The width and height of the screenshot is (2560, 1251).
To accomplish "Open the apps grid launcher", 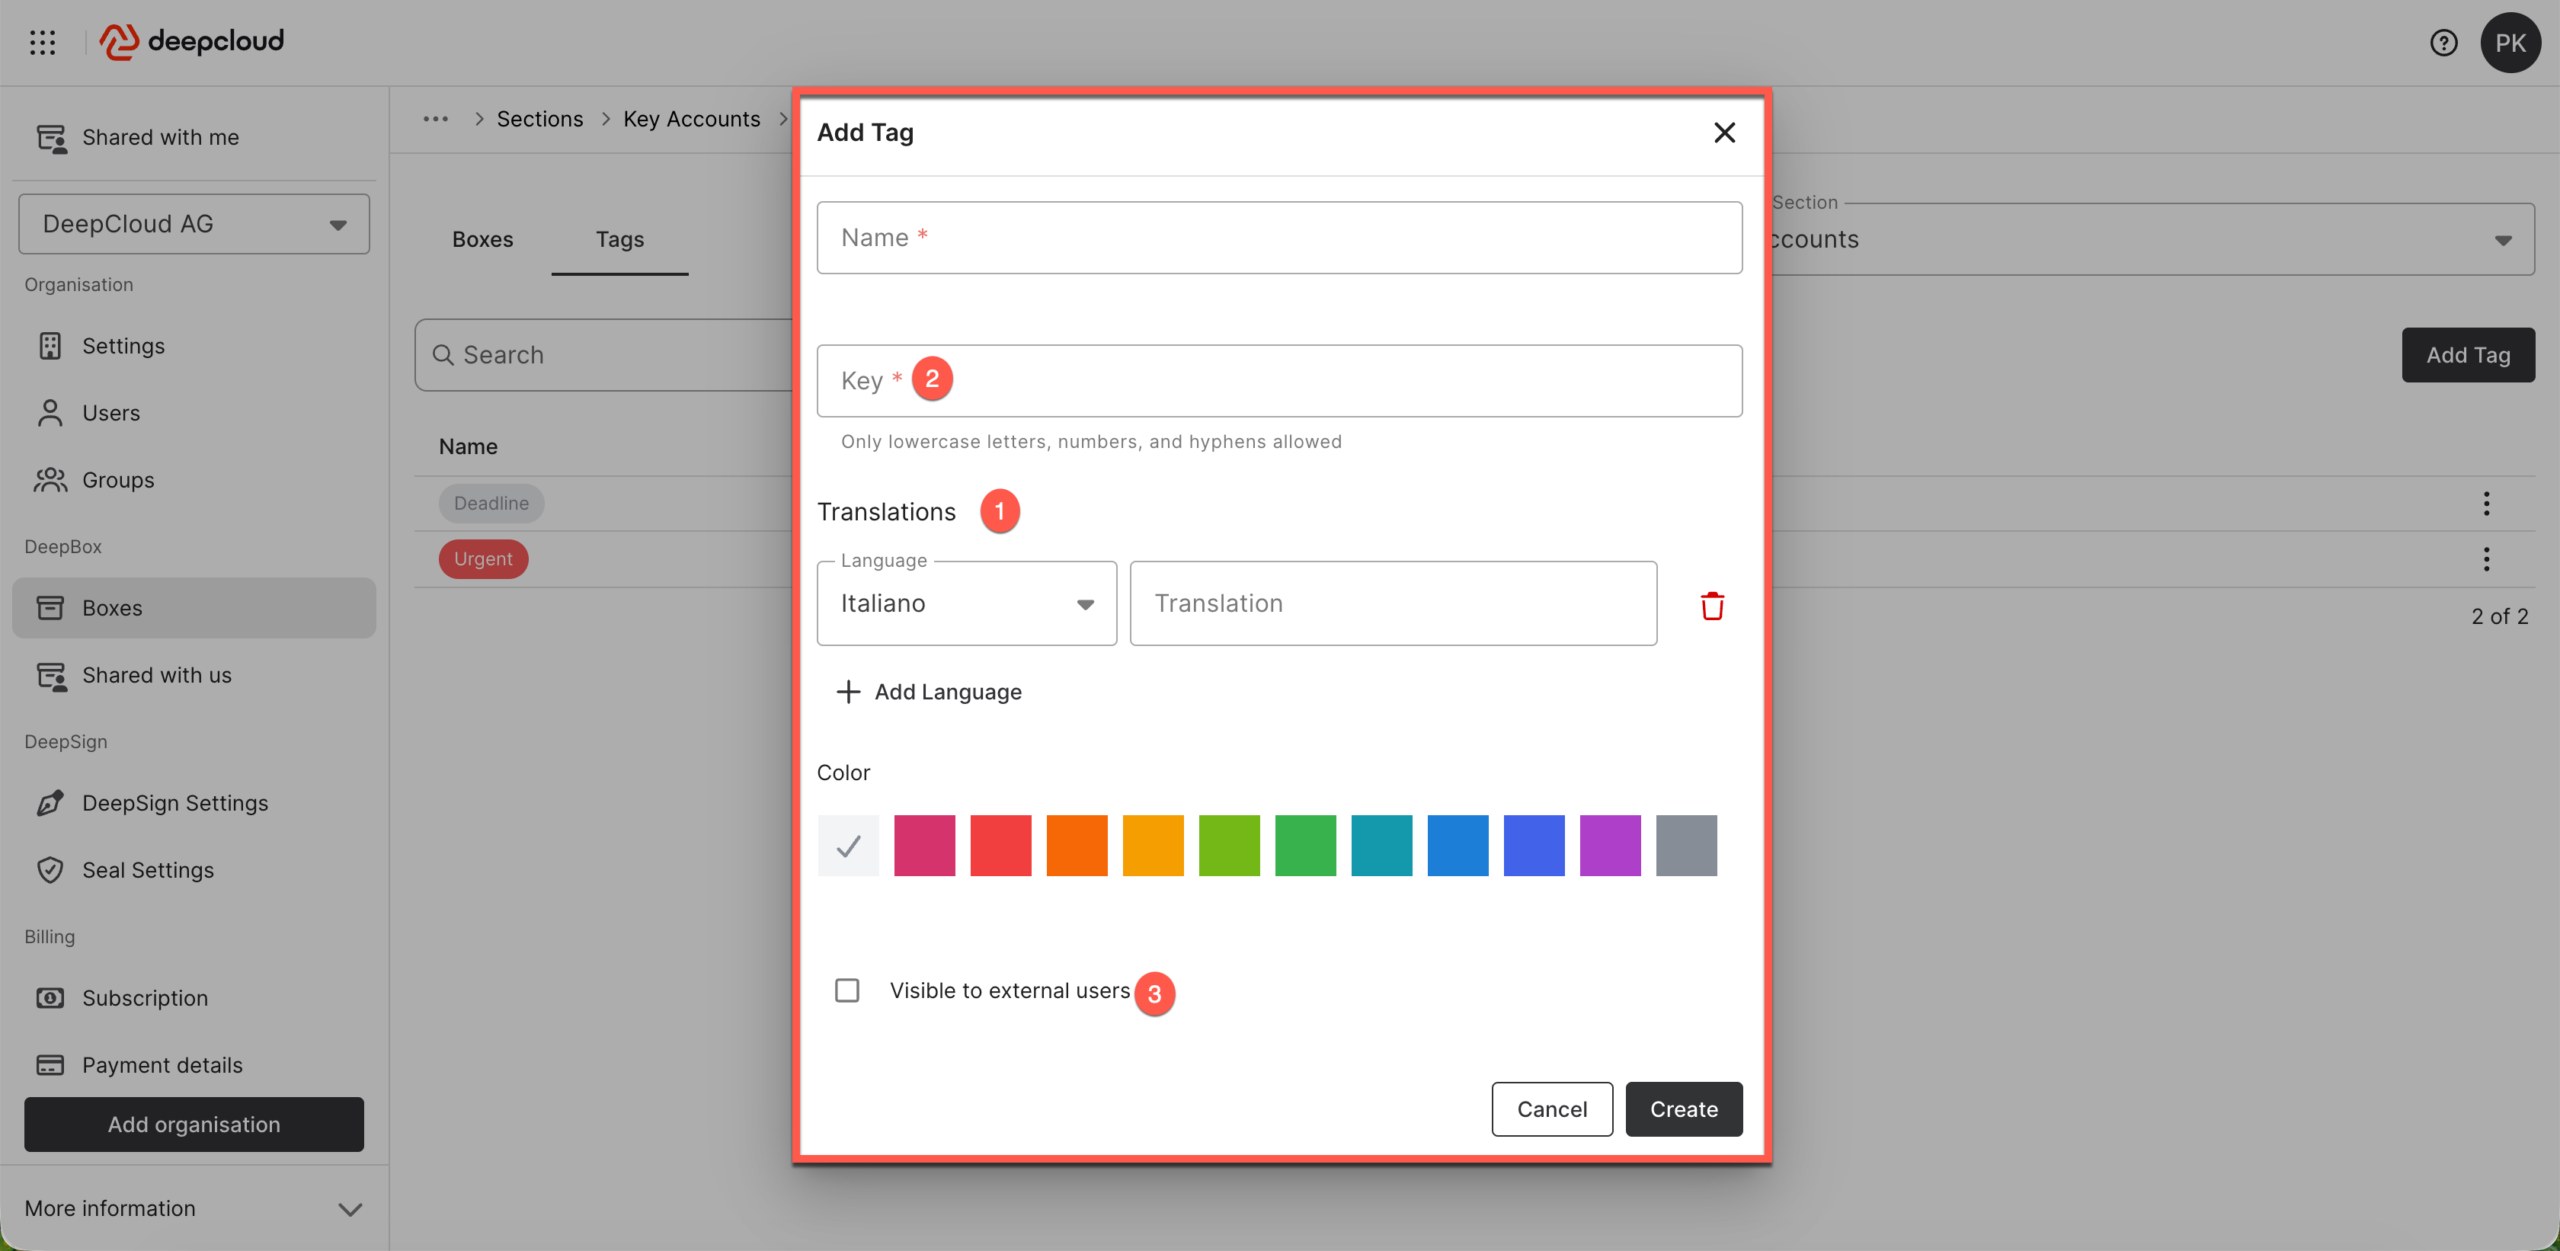I will coord(42,42).
